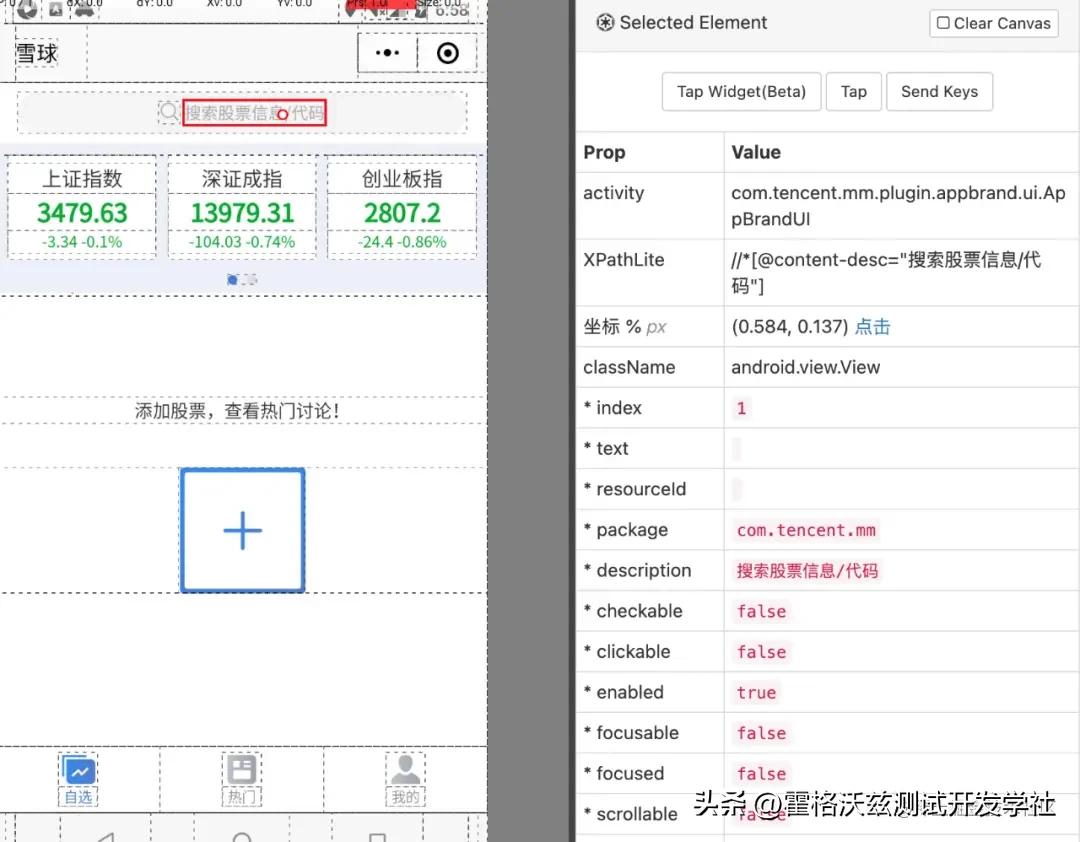Click the 点击 link beside the coordinates

pos(871,326)
